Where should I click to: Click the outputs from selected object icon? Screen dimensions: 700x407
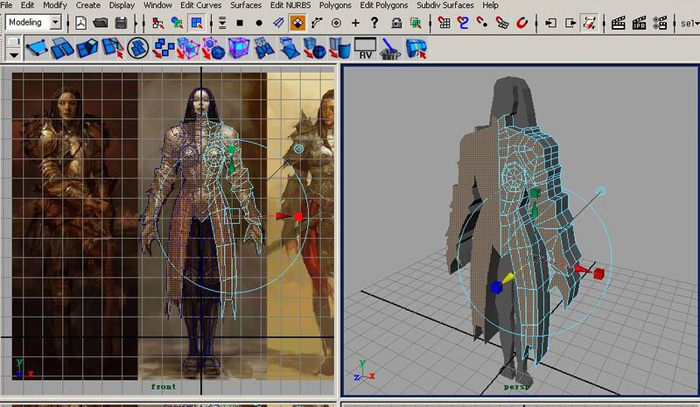coord(570,23)
